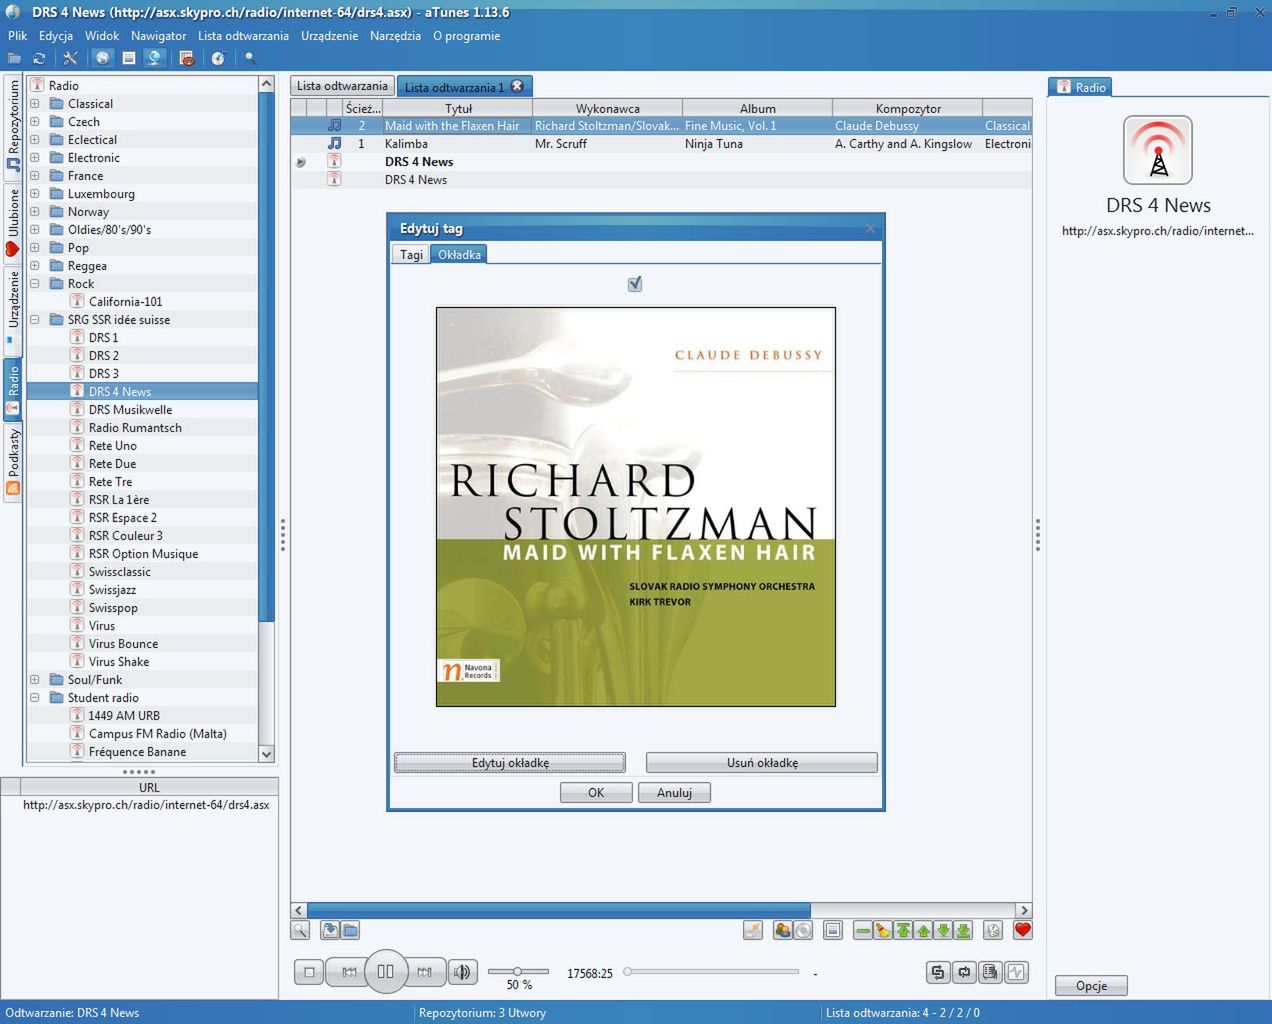Image resolution: width=1272 pixels, height=1024 pixels.
Task: Open the Lista odtwarzania menu
Action: 243,36
